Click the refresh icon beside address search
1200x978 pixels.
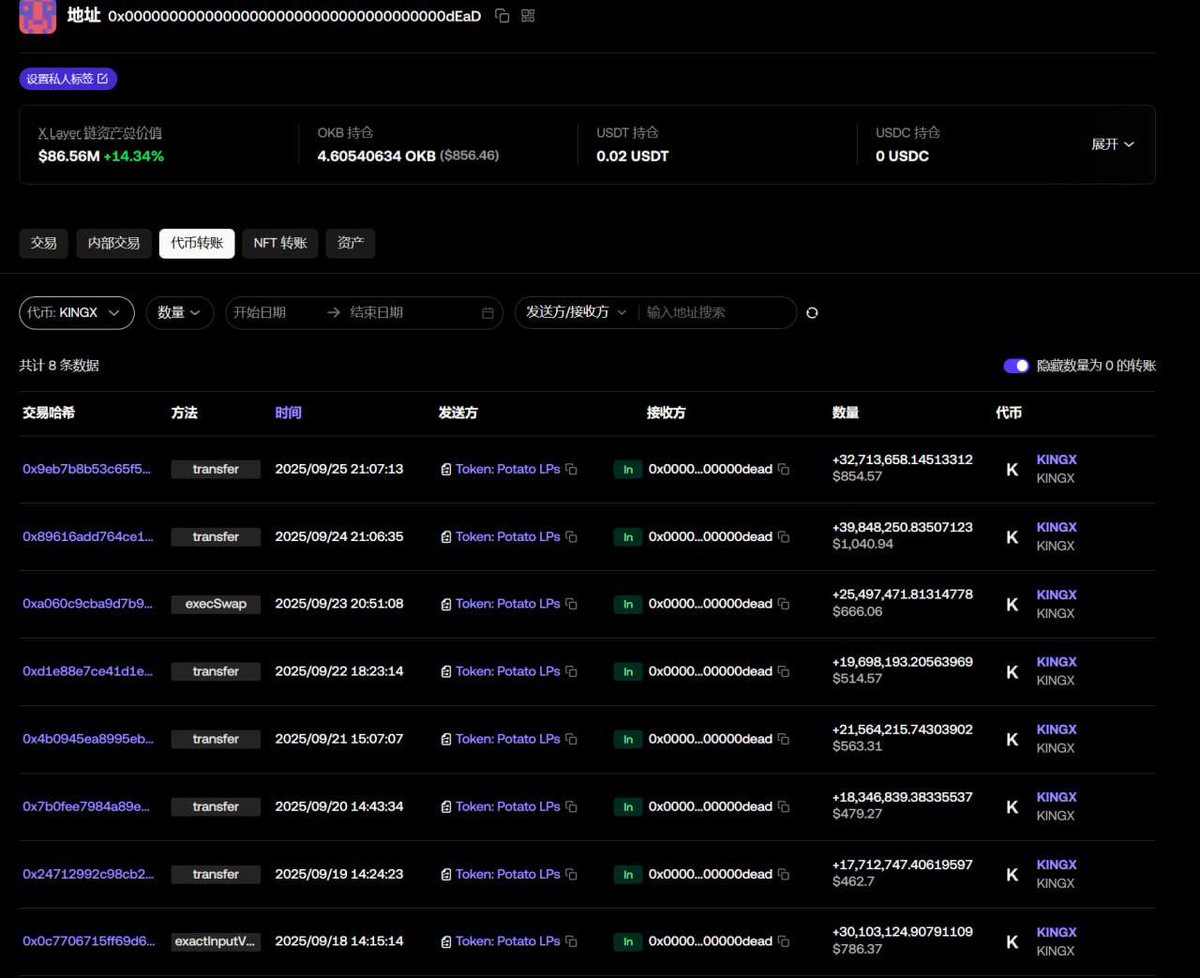[x=812, y=313]
